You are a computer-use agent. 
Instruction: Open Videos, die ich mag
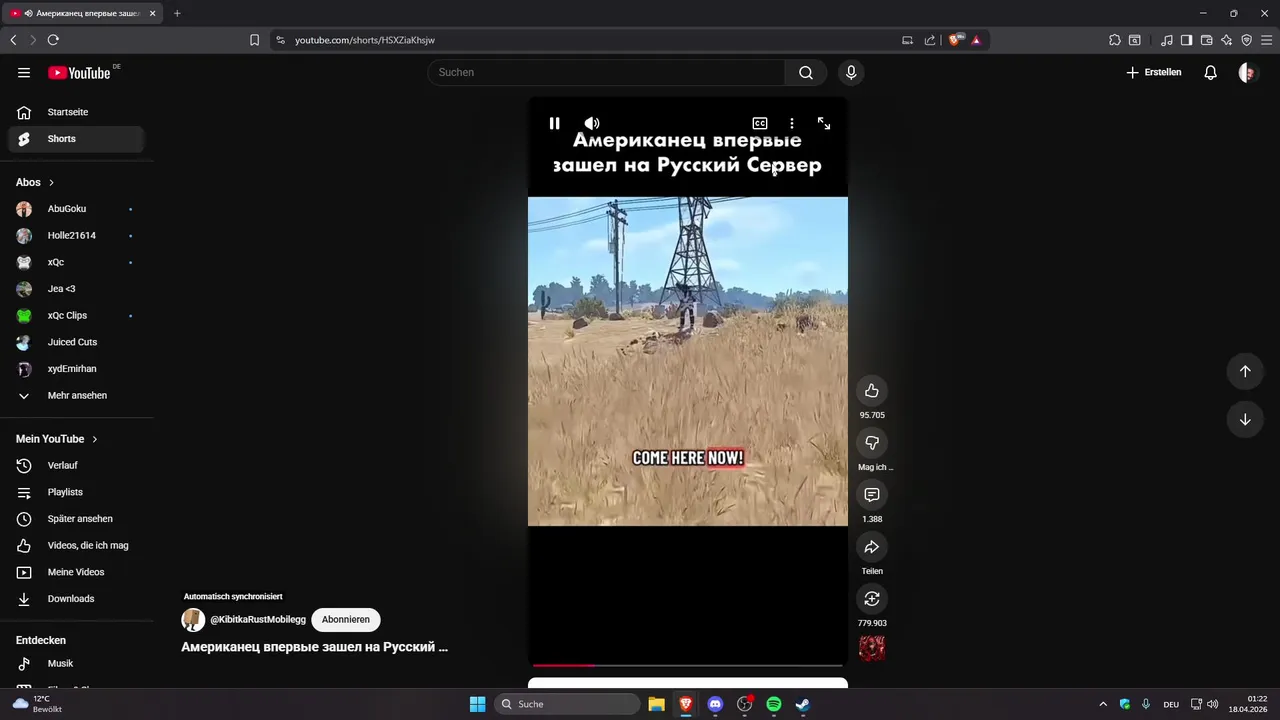click(x=76, y=545)
